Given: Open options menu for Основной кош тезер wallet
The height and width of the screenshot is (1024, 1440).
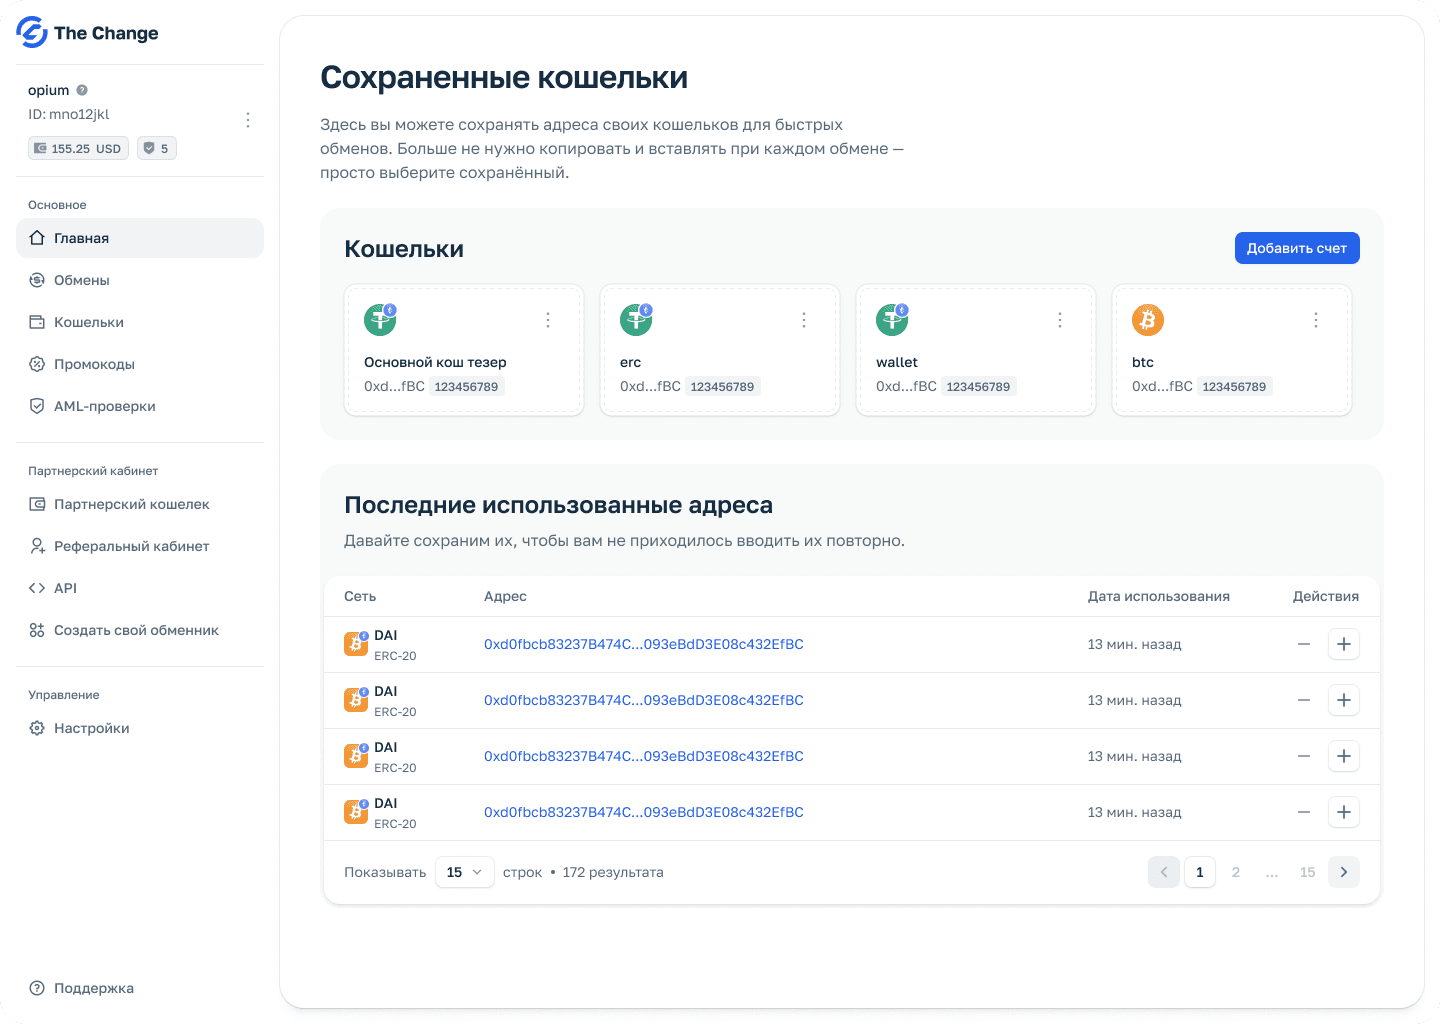Looking at the screenshot, I should 548,320.
